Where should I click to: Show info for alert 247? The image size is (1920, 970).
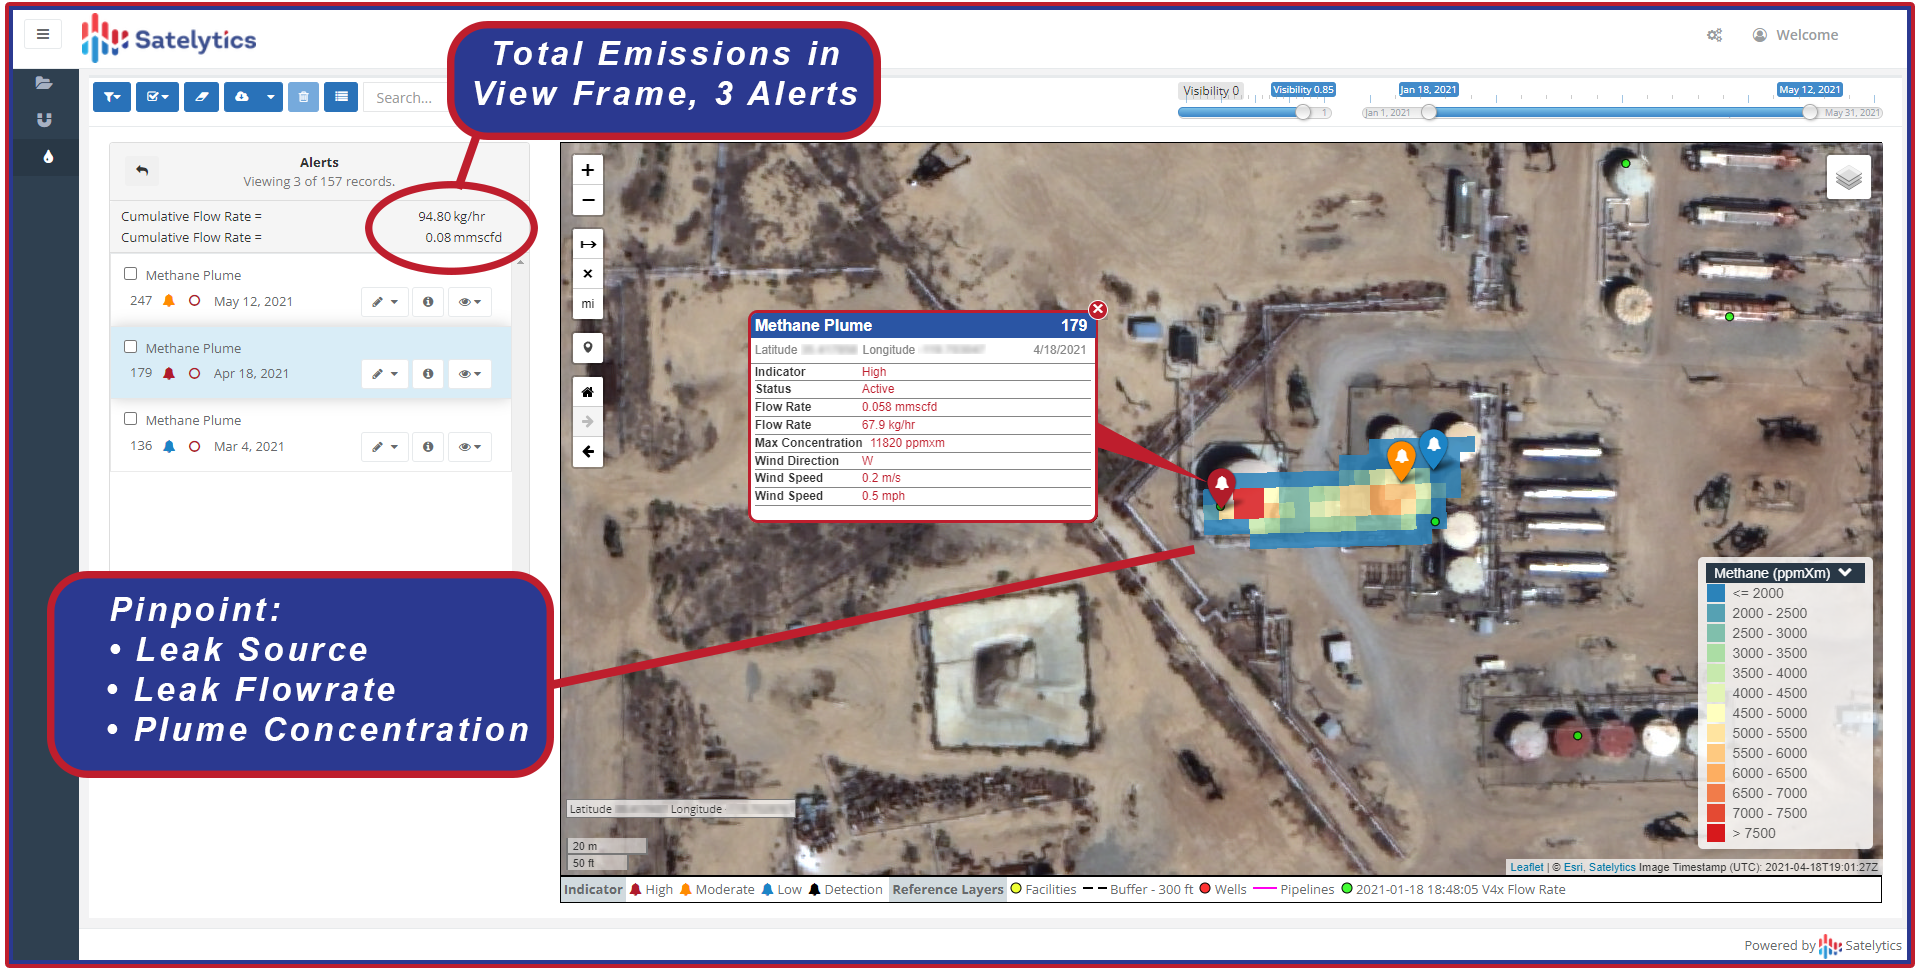point(428,302)
